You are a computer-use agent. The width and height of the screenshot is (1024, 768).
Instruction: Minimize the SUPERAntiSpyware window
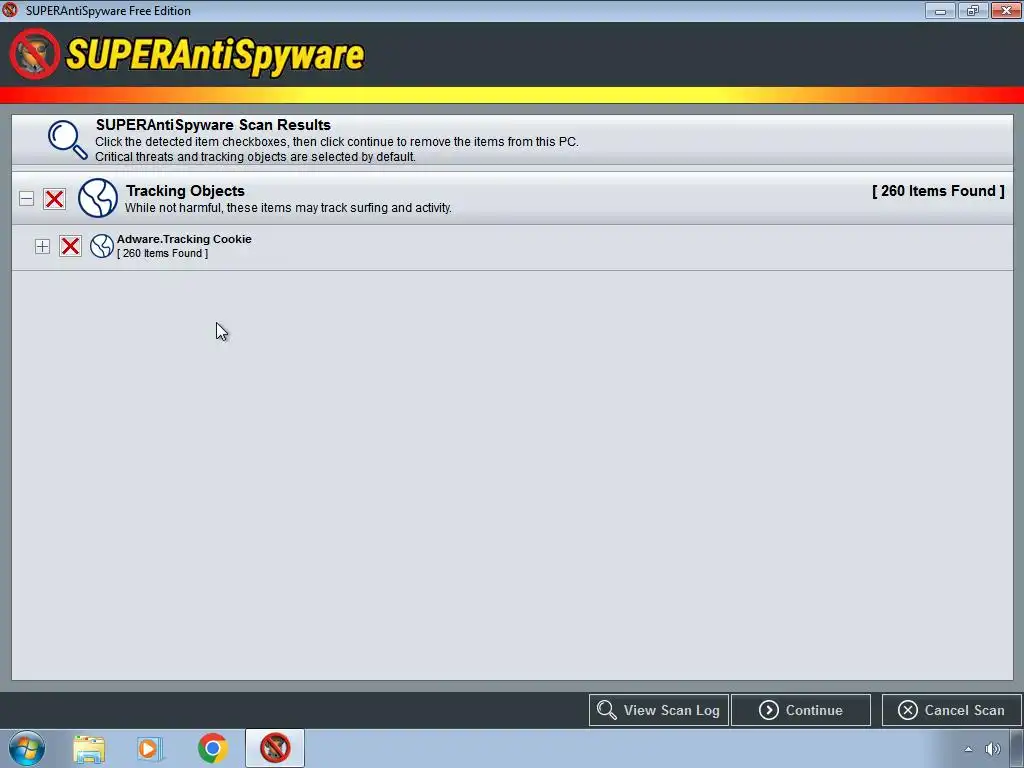coord(940,10)
